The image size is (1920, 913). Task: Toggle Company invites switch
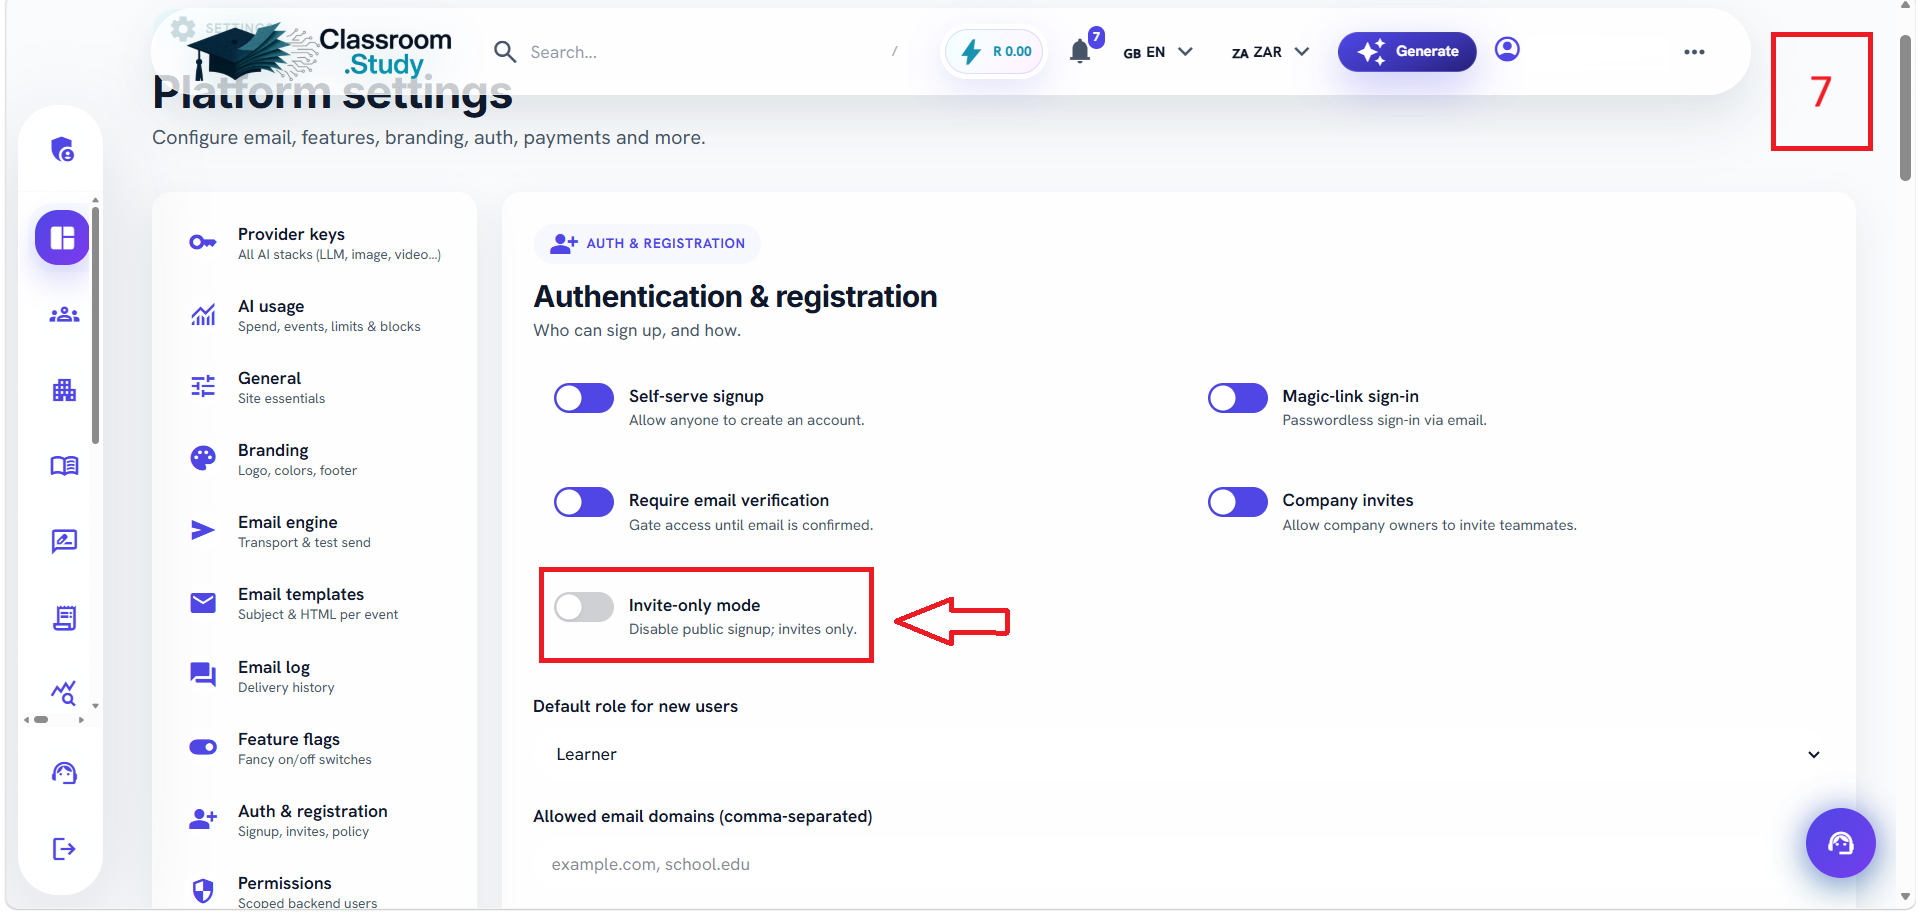[1238, 502]
